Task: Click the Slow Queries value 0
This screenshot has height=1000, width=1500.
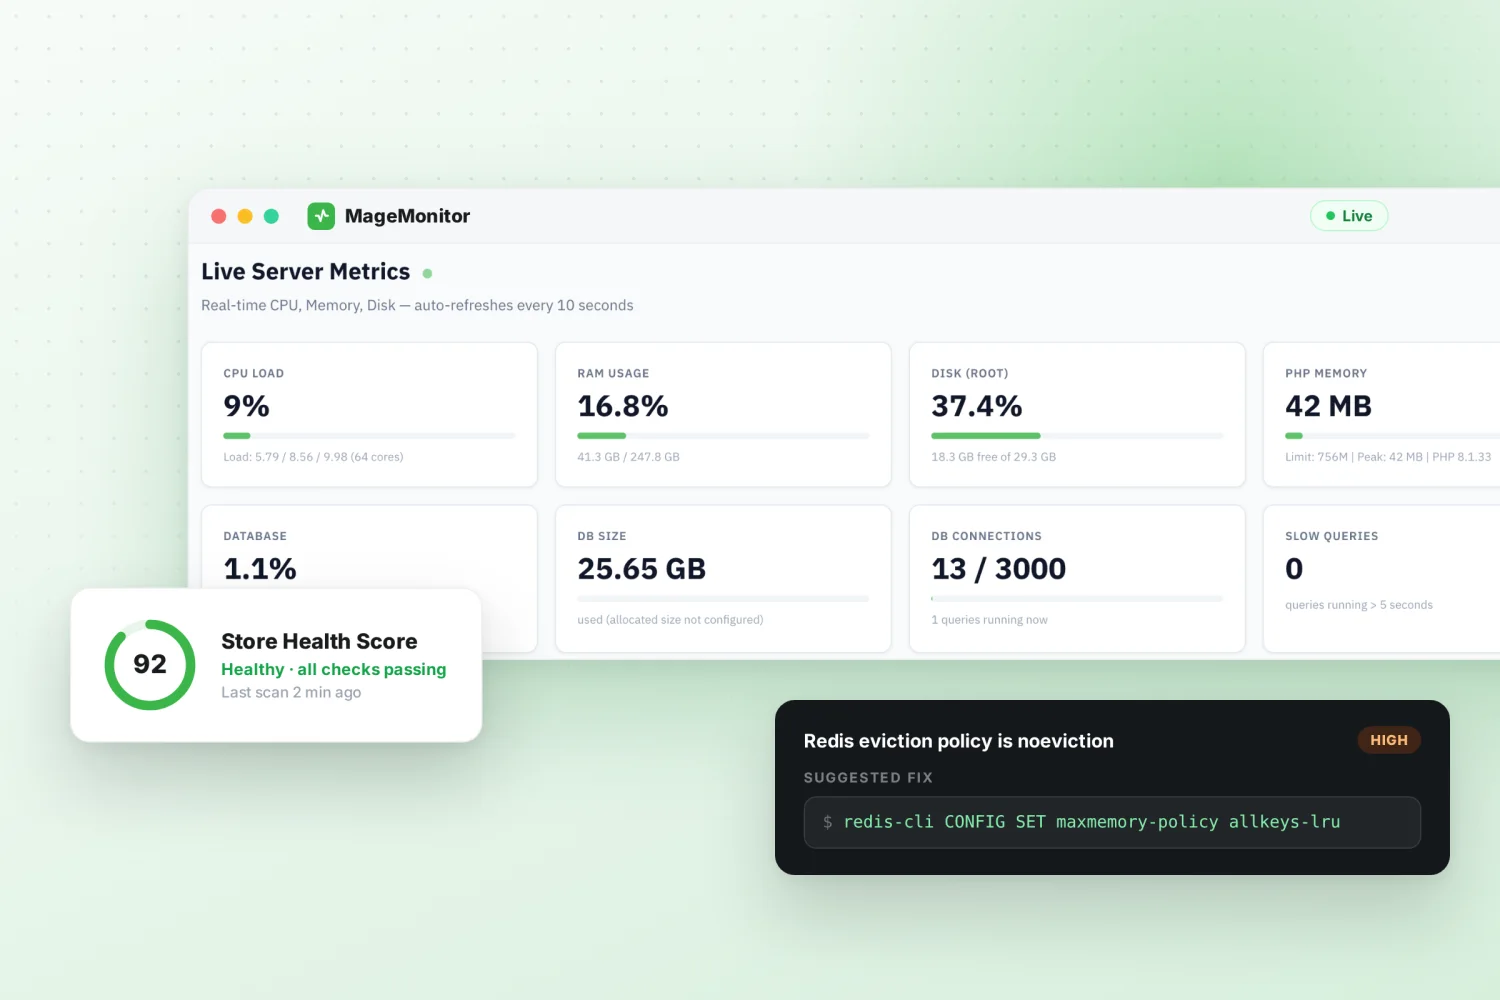Action: [1294, 569]
